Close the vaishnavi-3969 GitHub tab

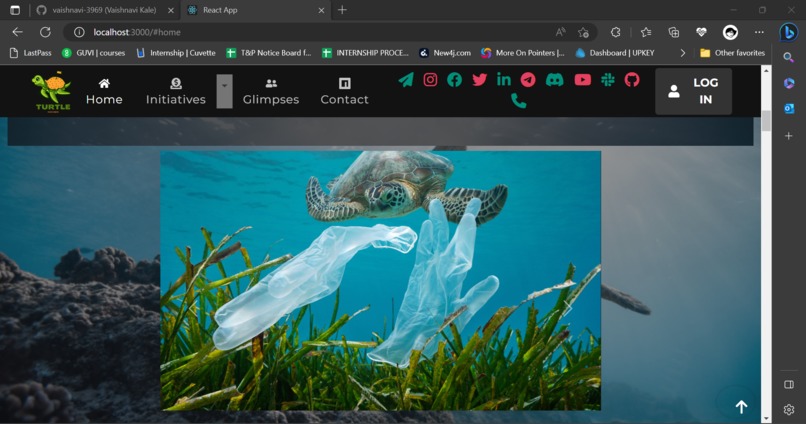(171, 10)
